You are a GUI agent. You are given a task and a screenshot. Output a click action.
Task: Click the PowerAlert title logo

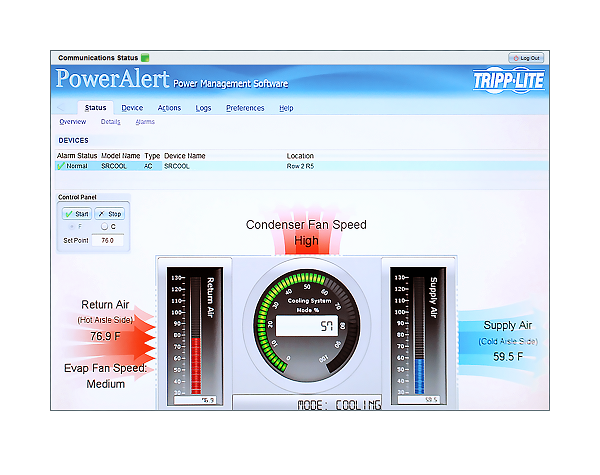pos(112,80)
